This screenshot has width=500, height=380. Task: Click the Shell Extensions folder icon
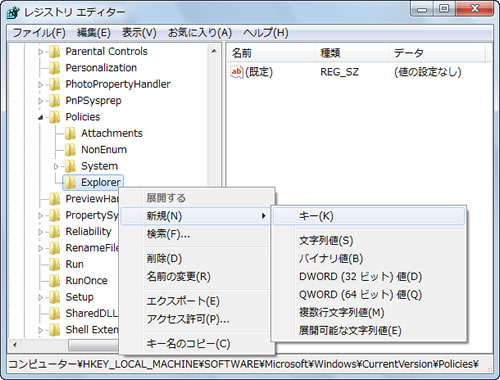[54, 329]
